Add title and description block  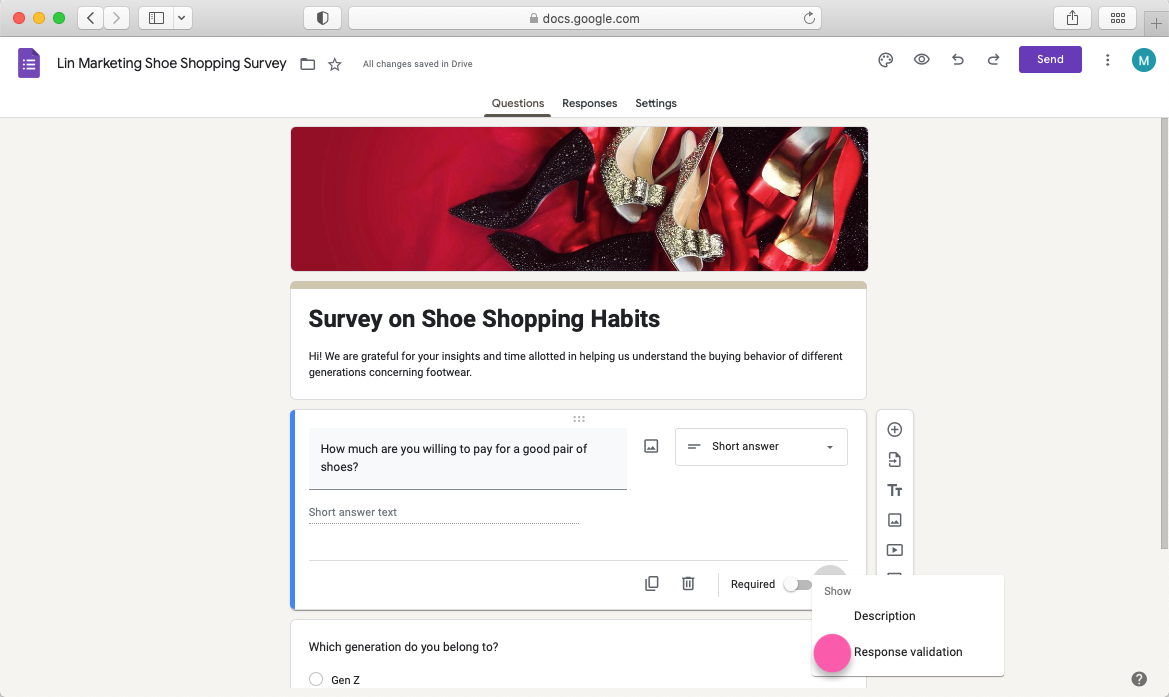click(x=894, y=490)
